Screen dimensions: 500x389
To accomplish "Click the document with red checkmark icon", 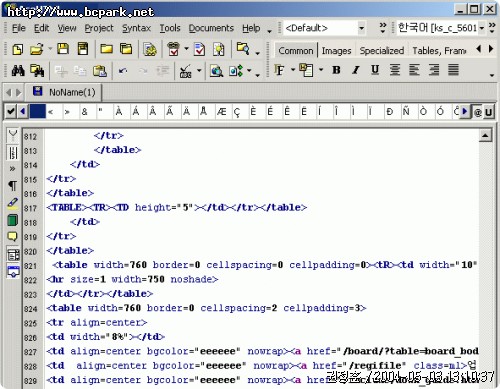I will pyautogui.click(x=199, y=49).
